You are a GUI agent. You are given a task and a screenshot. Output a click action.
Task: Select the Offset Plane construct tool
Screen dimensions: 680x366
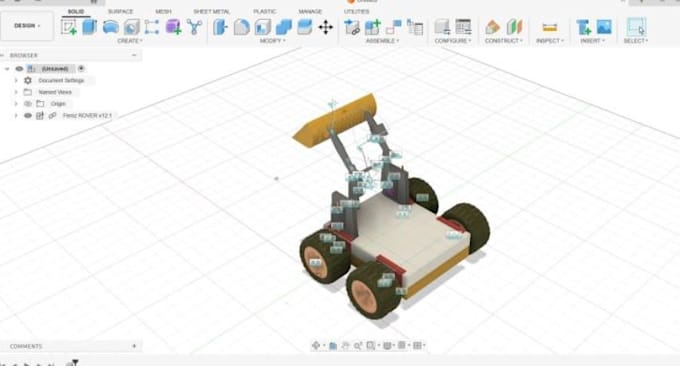tap(492, 27)
